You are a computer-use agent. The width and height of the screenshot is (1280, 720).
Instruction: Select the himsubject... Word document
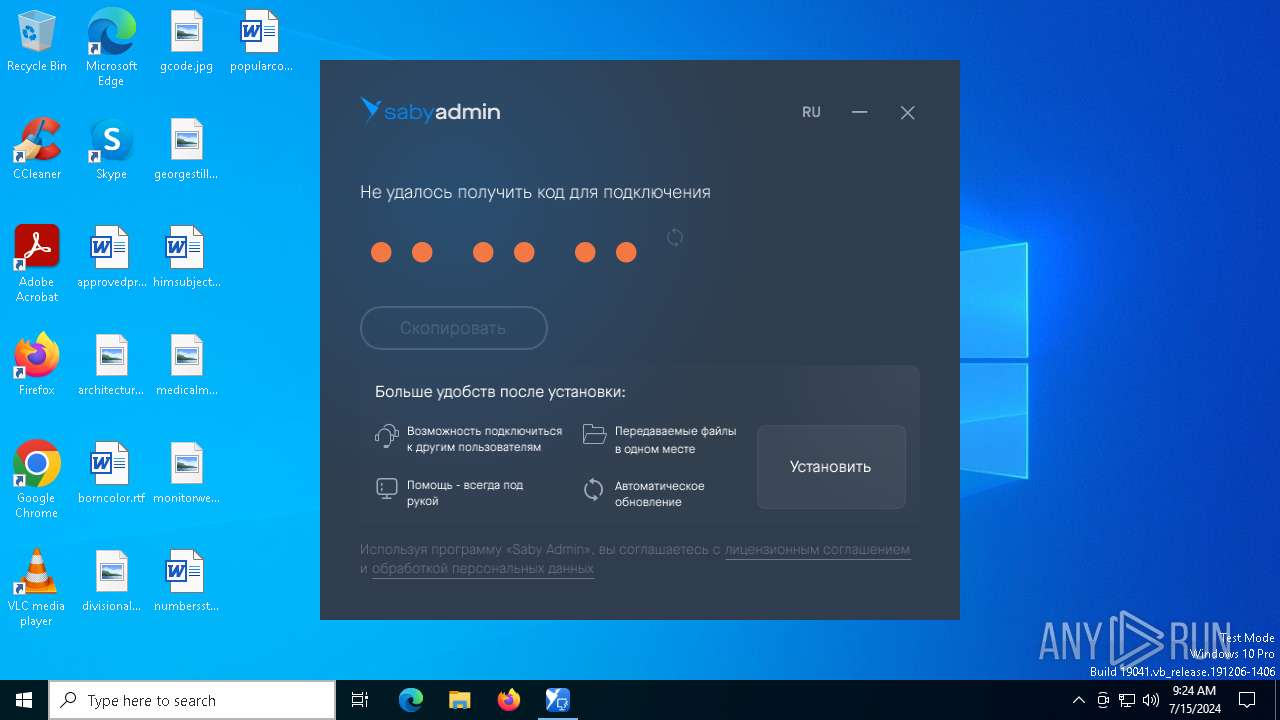pos(187,258)
